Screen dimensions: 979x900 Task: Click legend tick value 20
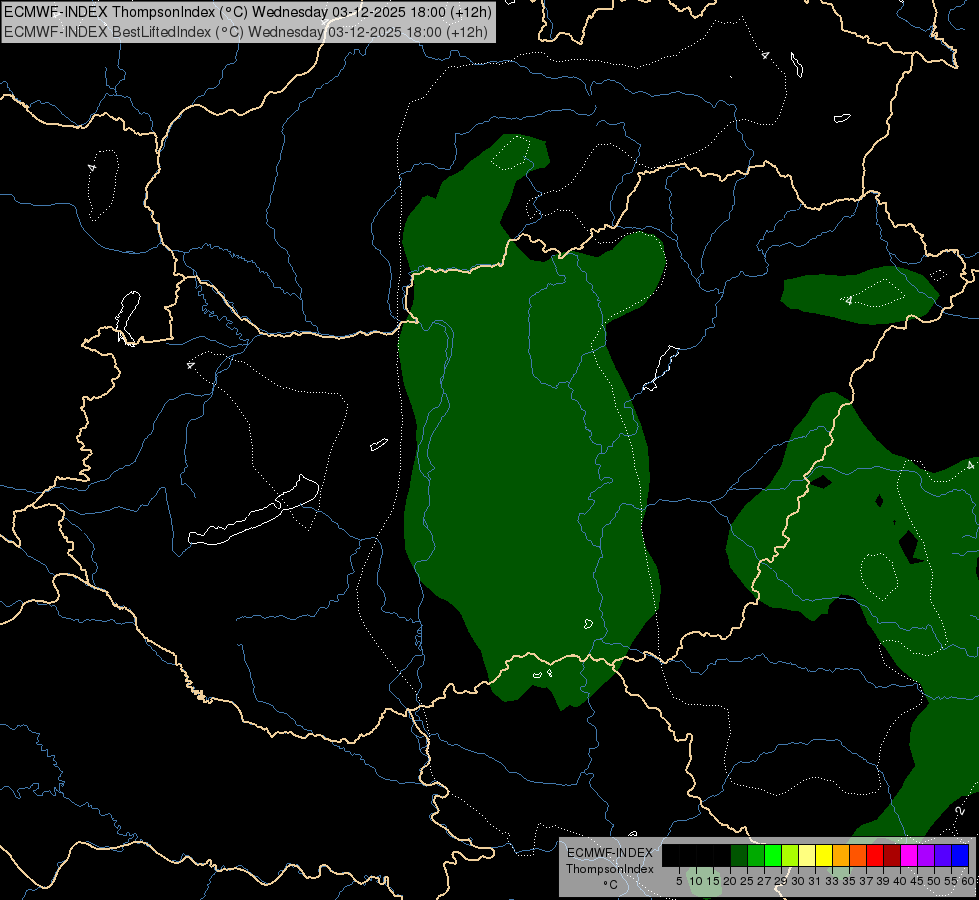[x=730, y=881]
